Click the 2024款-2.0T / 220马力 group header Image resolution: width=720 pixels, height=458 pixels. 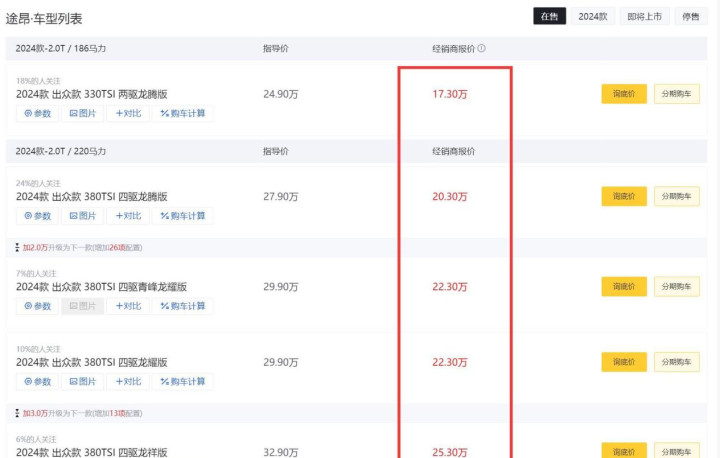tap(61, 151)
